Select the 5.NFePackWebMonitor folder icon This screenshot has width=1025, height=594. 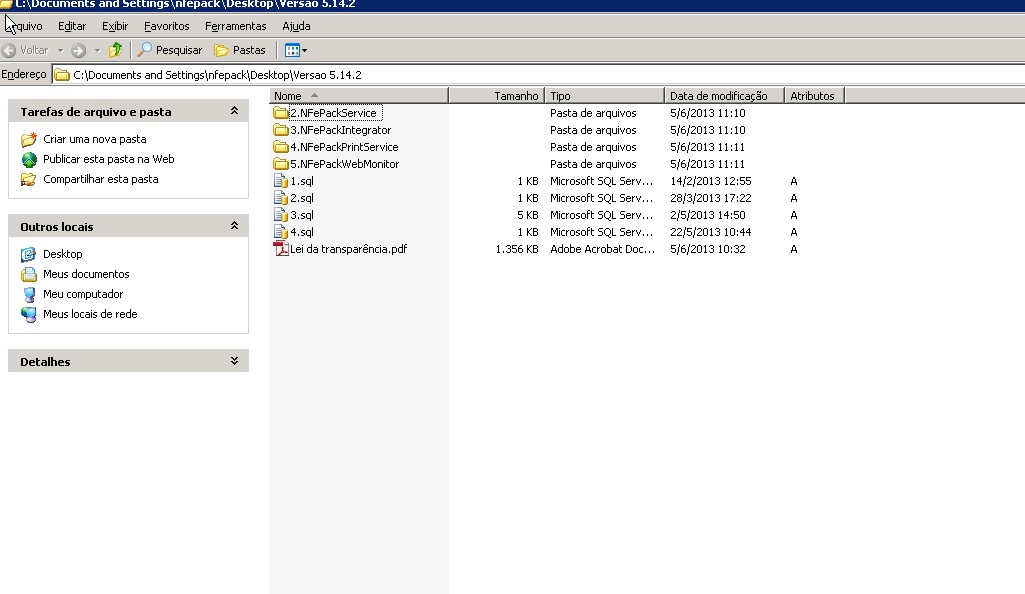click(x=281, y=164)
